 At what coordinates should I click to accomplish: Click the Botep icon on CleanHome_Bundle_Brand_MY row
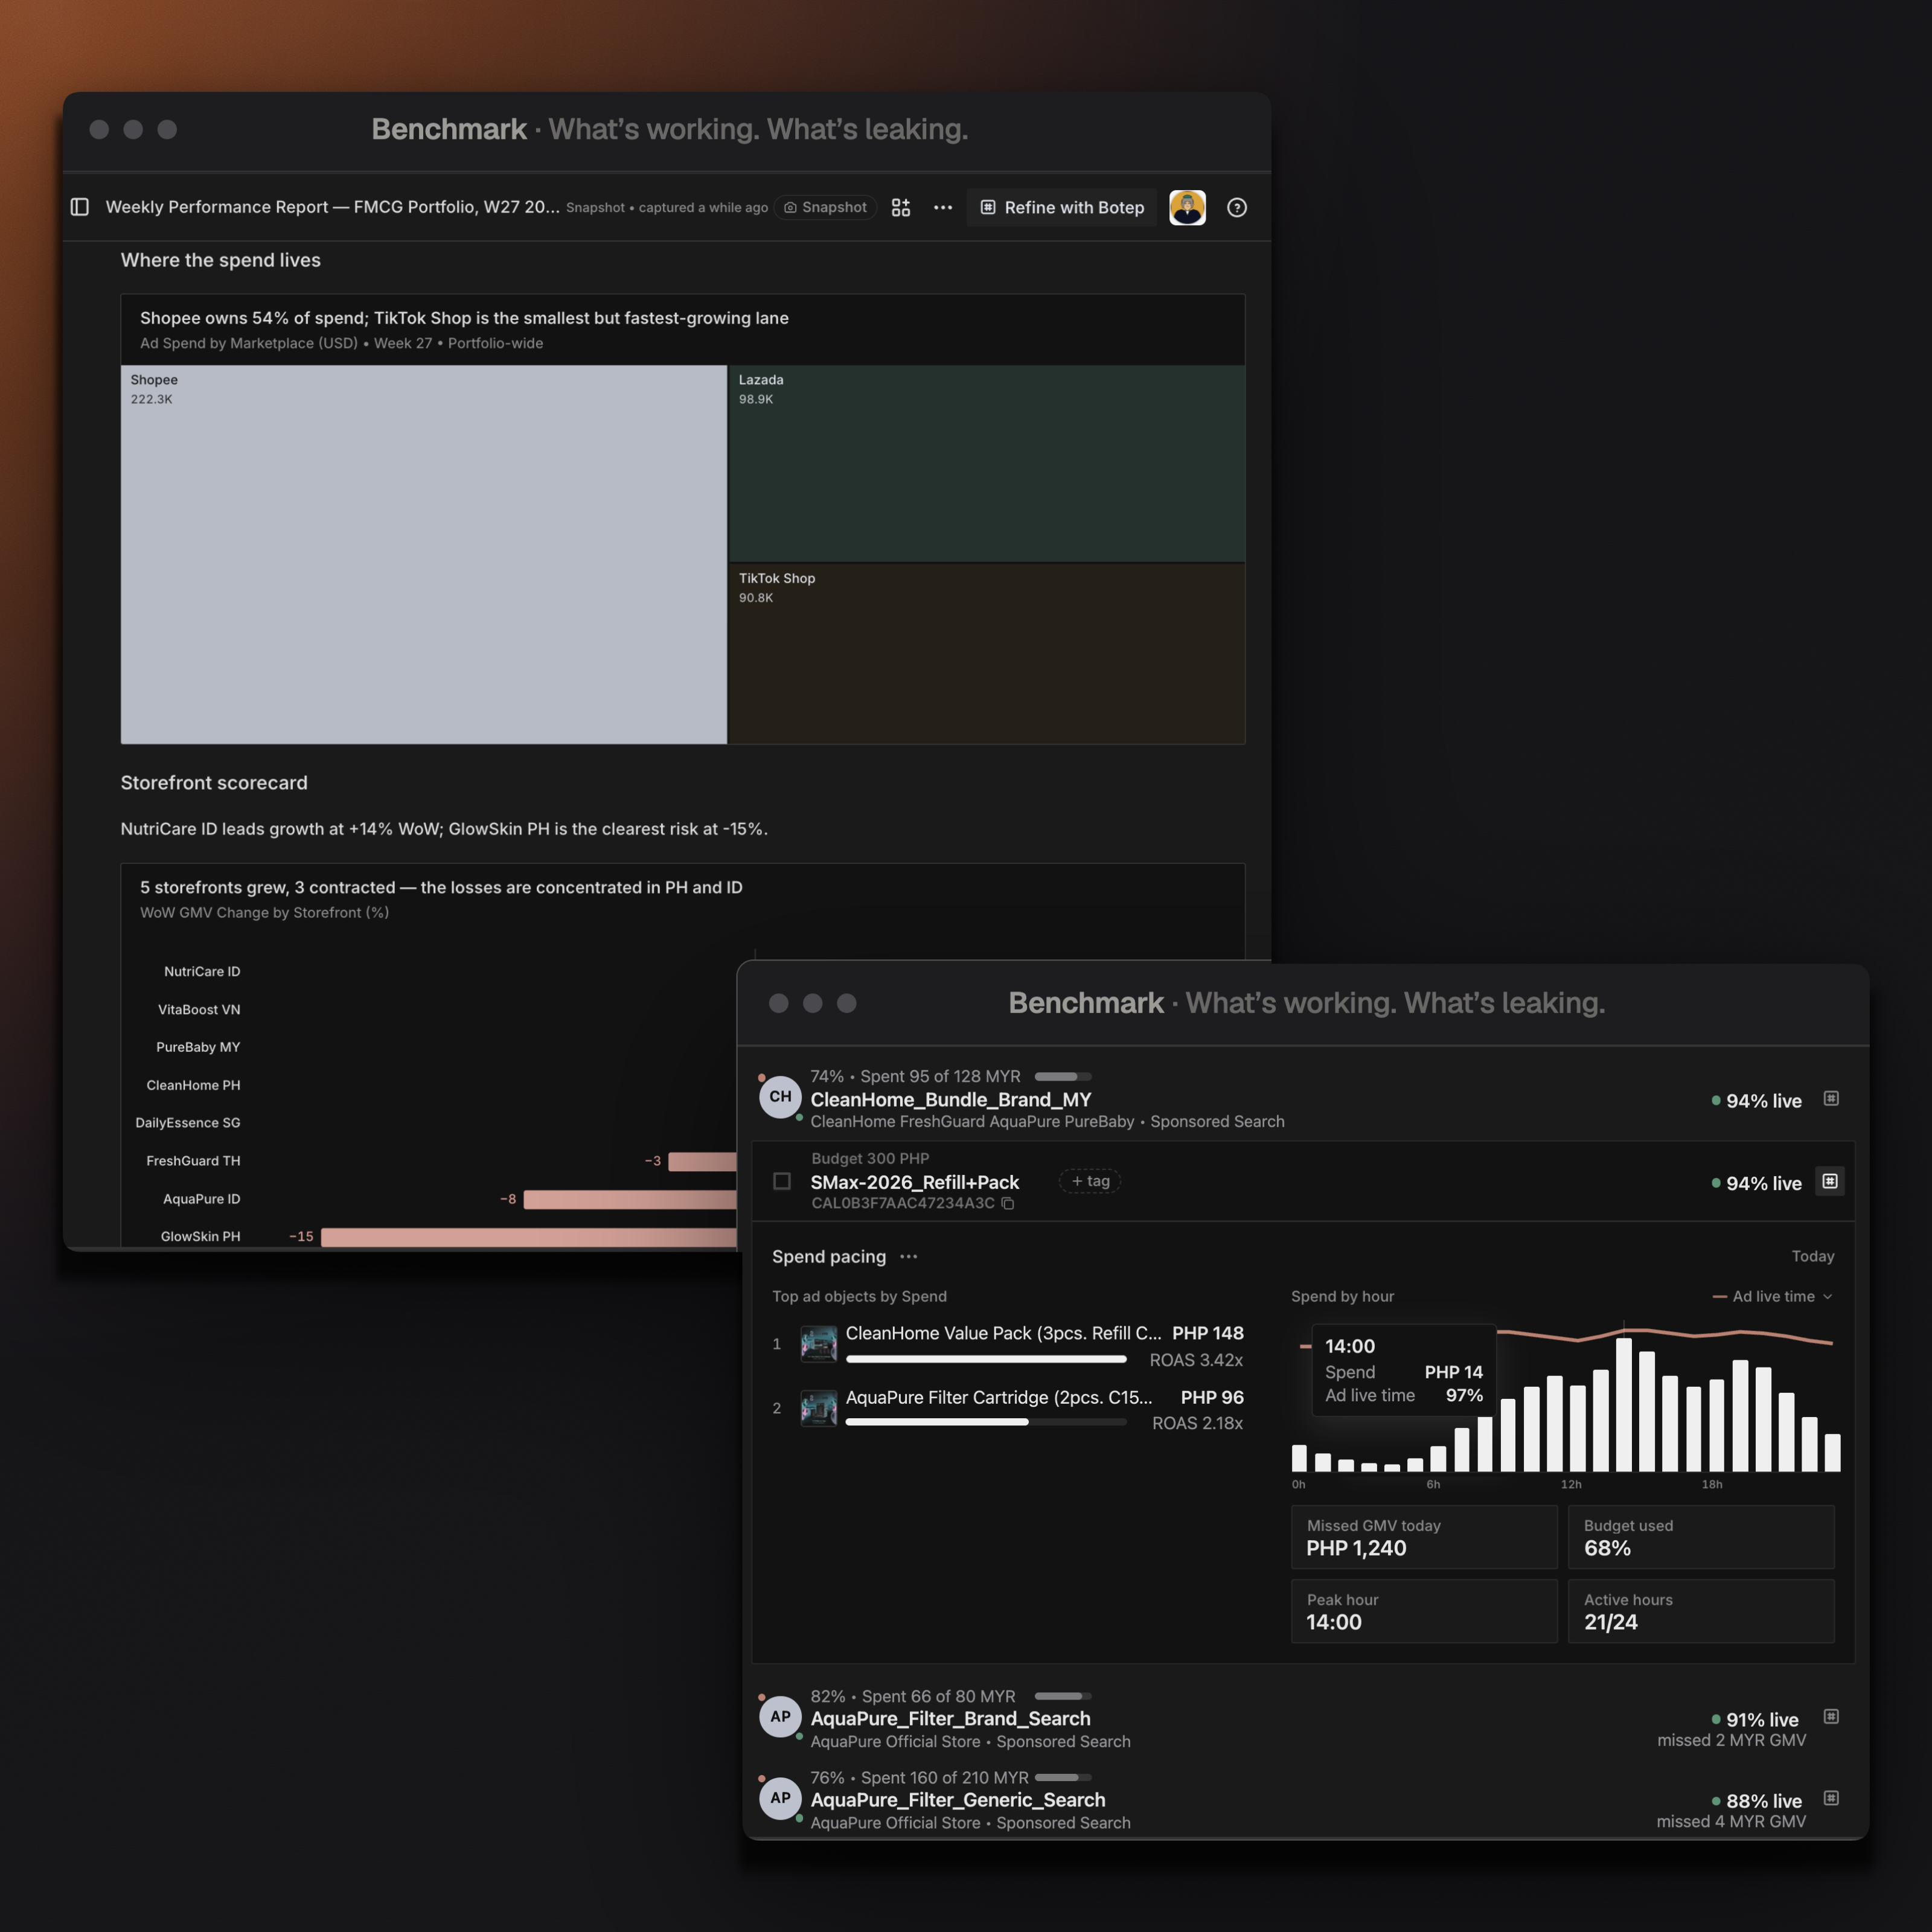click(x=1831, y=1098)
